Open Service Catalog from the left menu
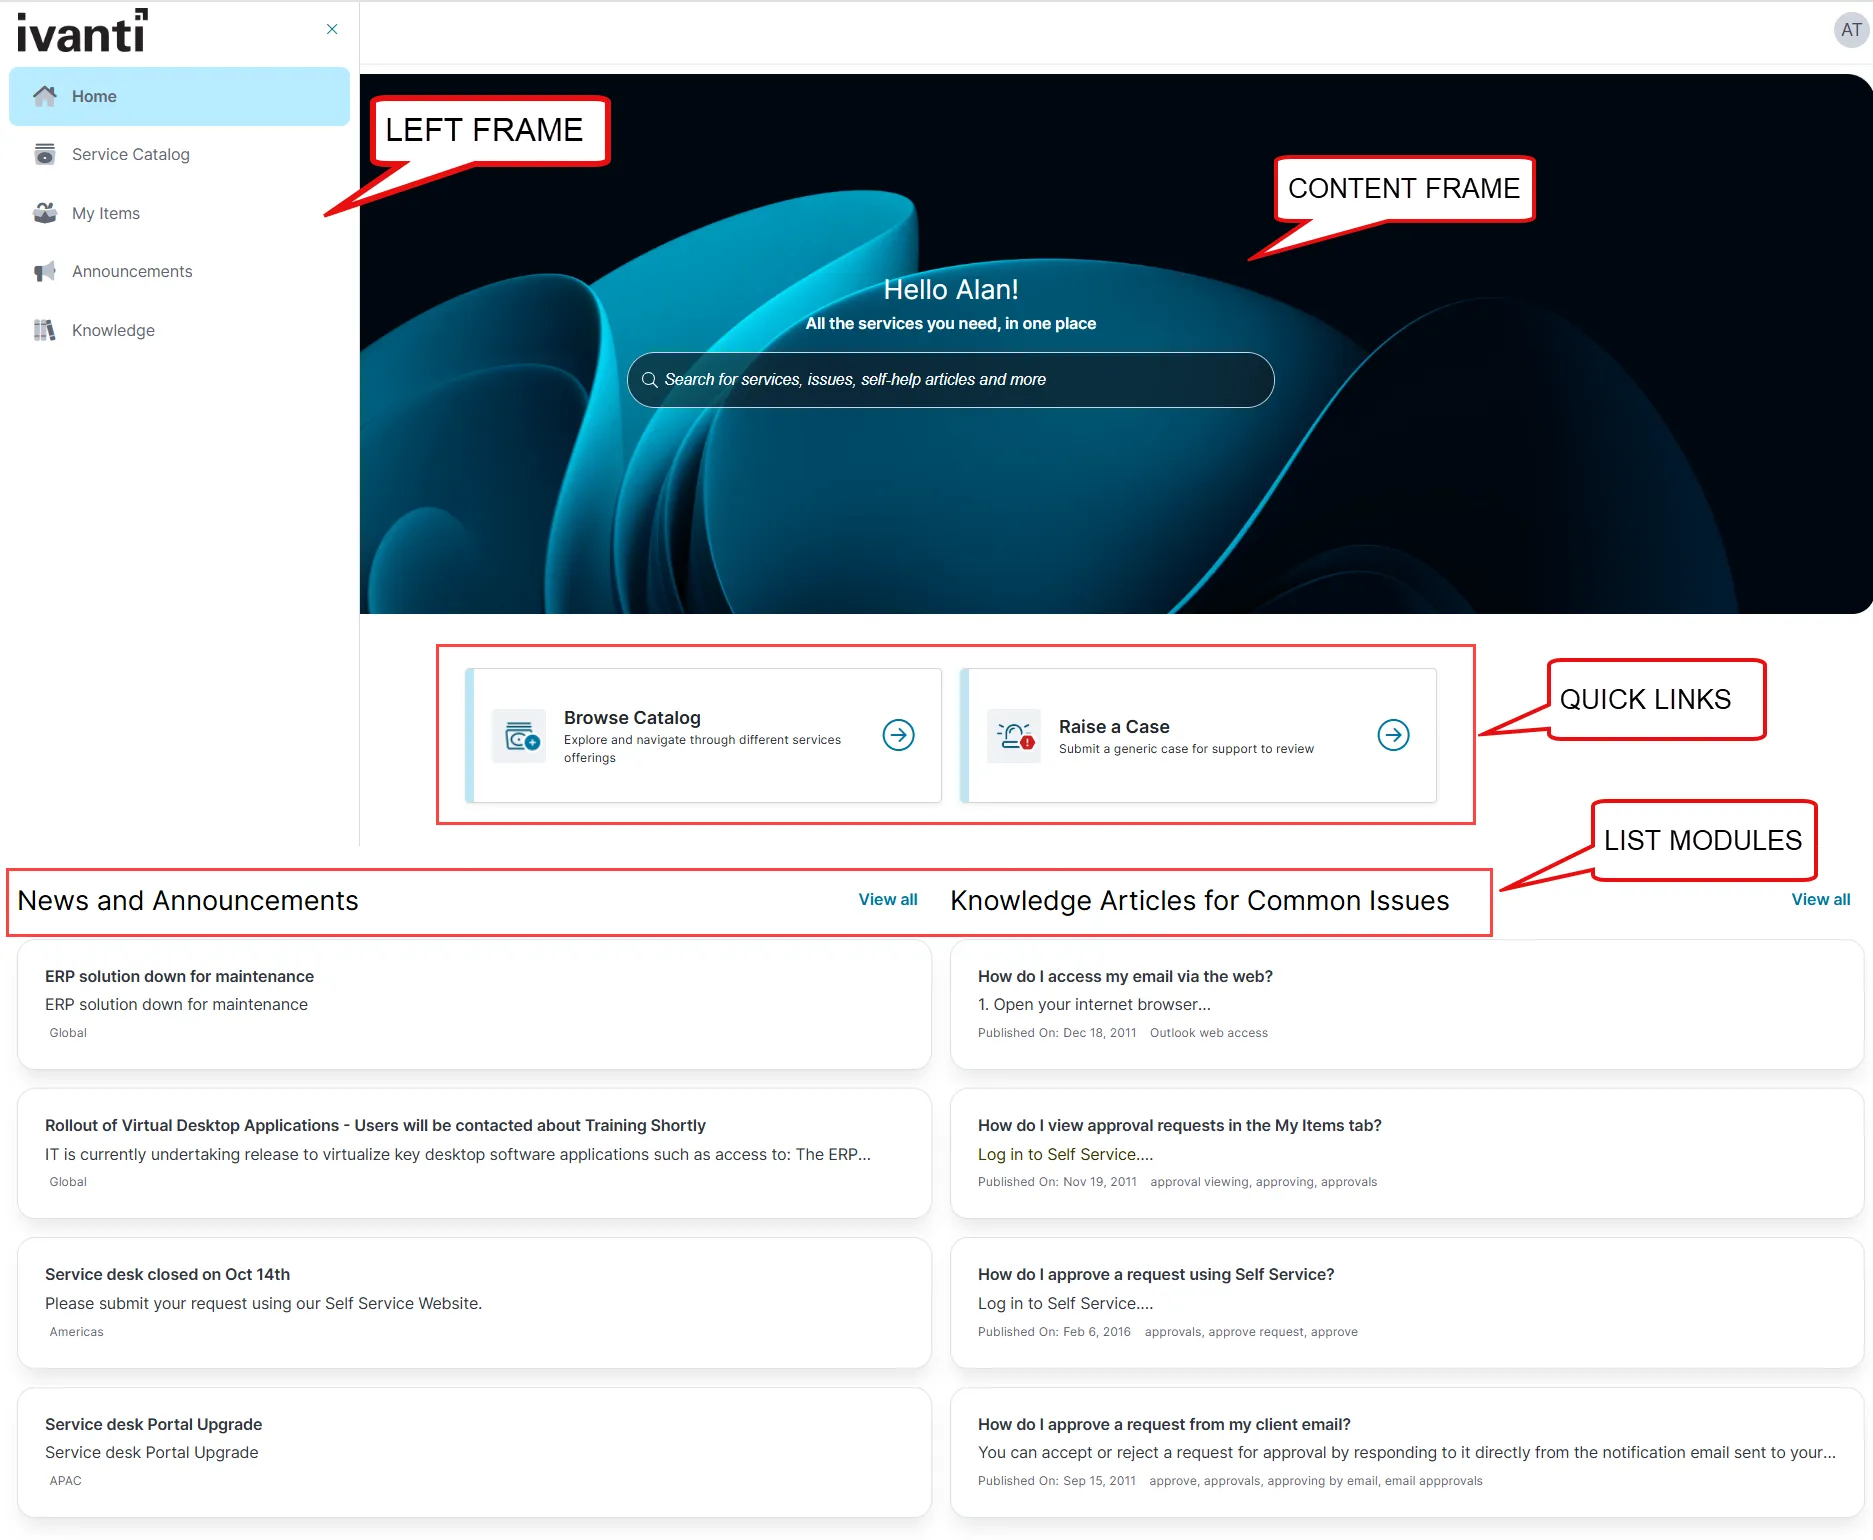1873x1540 pixels. 179,154
